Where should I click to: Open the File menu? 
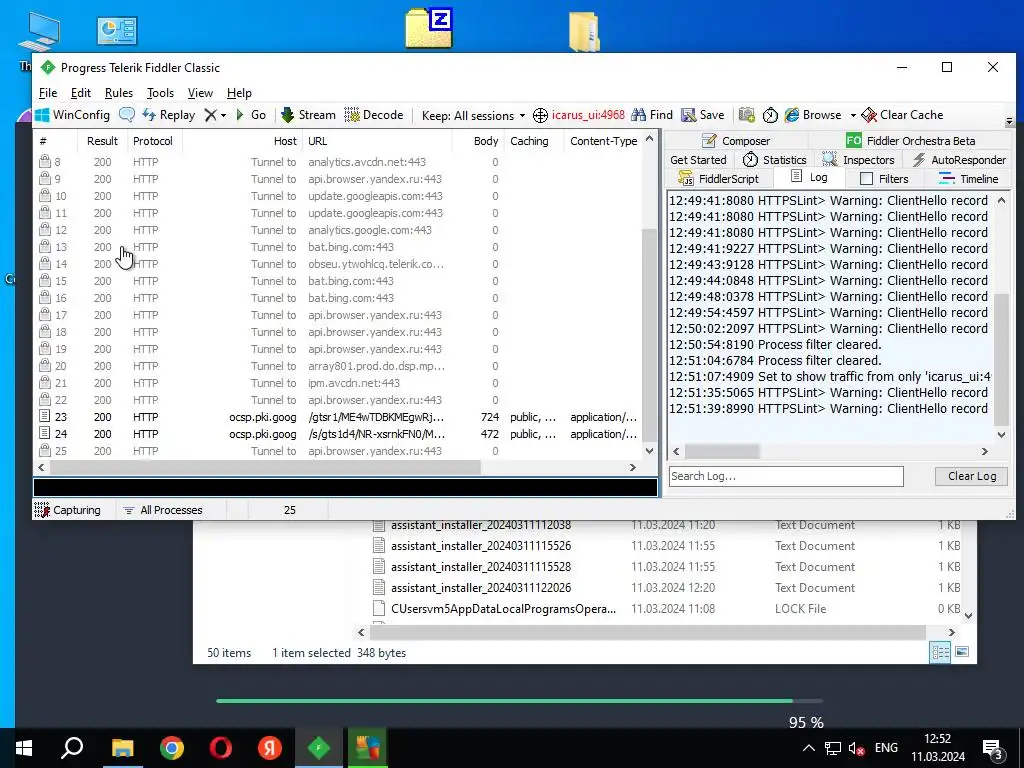pos(48,93)
